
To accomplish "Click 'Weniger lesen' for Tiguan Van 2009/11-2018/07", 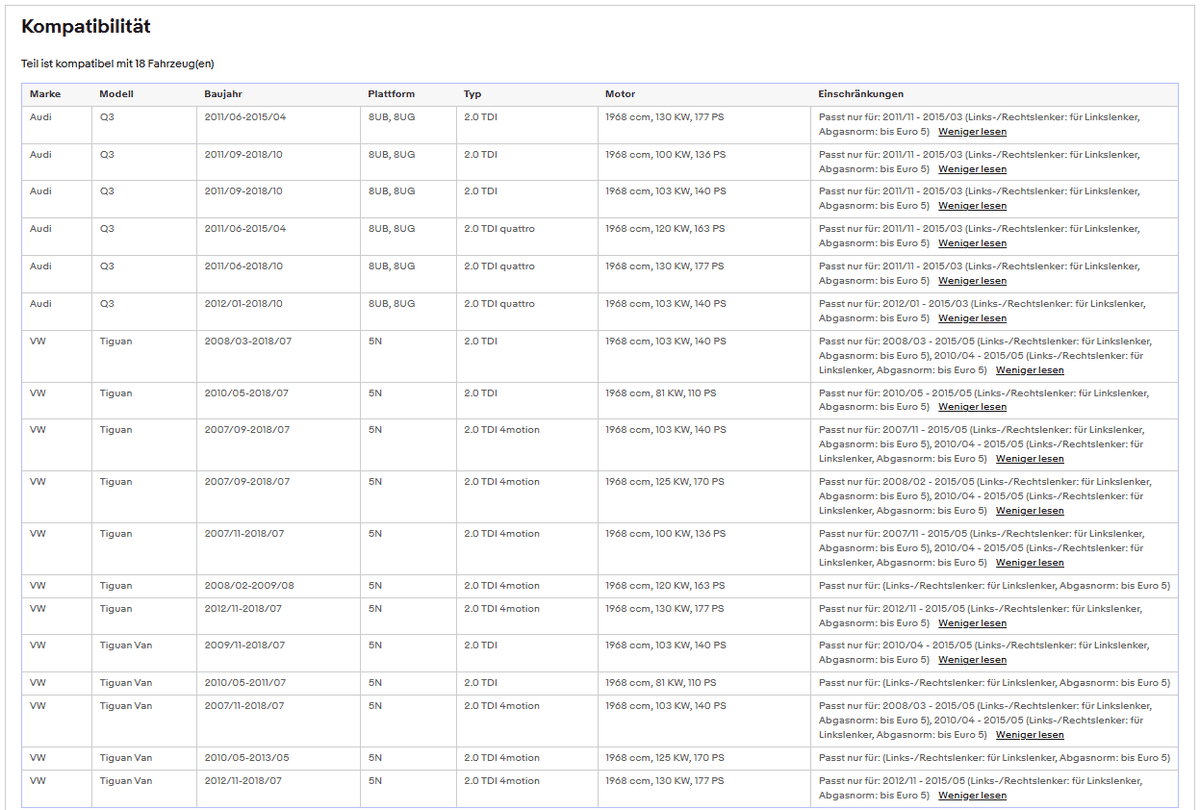I will pos(972,660).
